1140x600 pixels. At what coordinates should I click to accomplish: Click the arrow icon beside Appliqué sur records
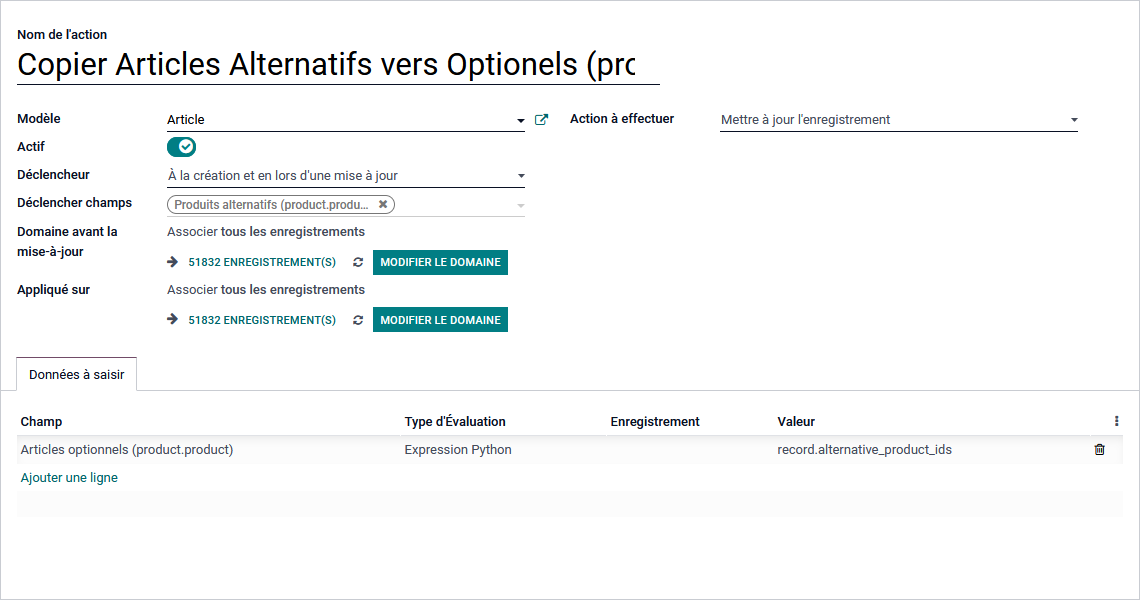[x=172, y=321]
